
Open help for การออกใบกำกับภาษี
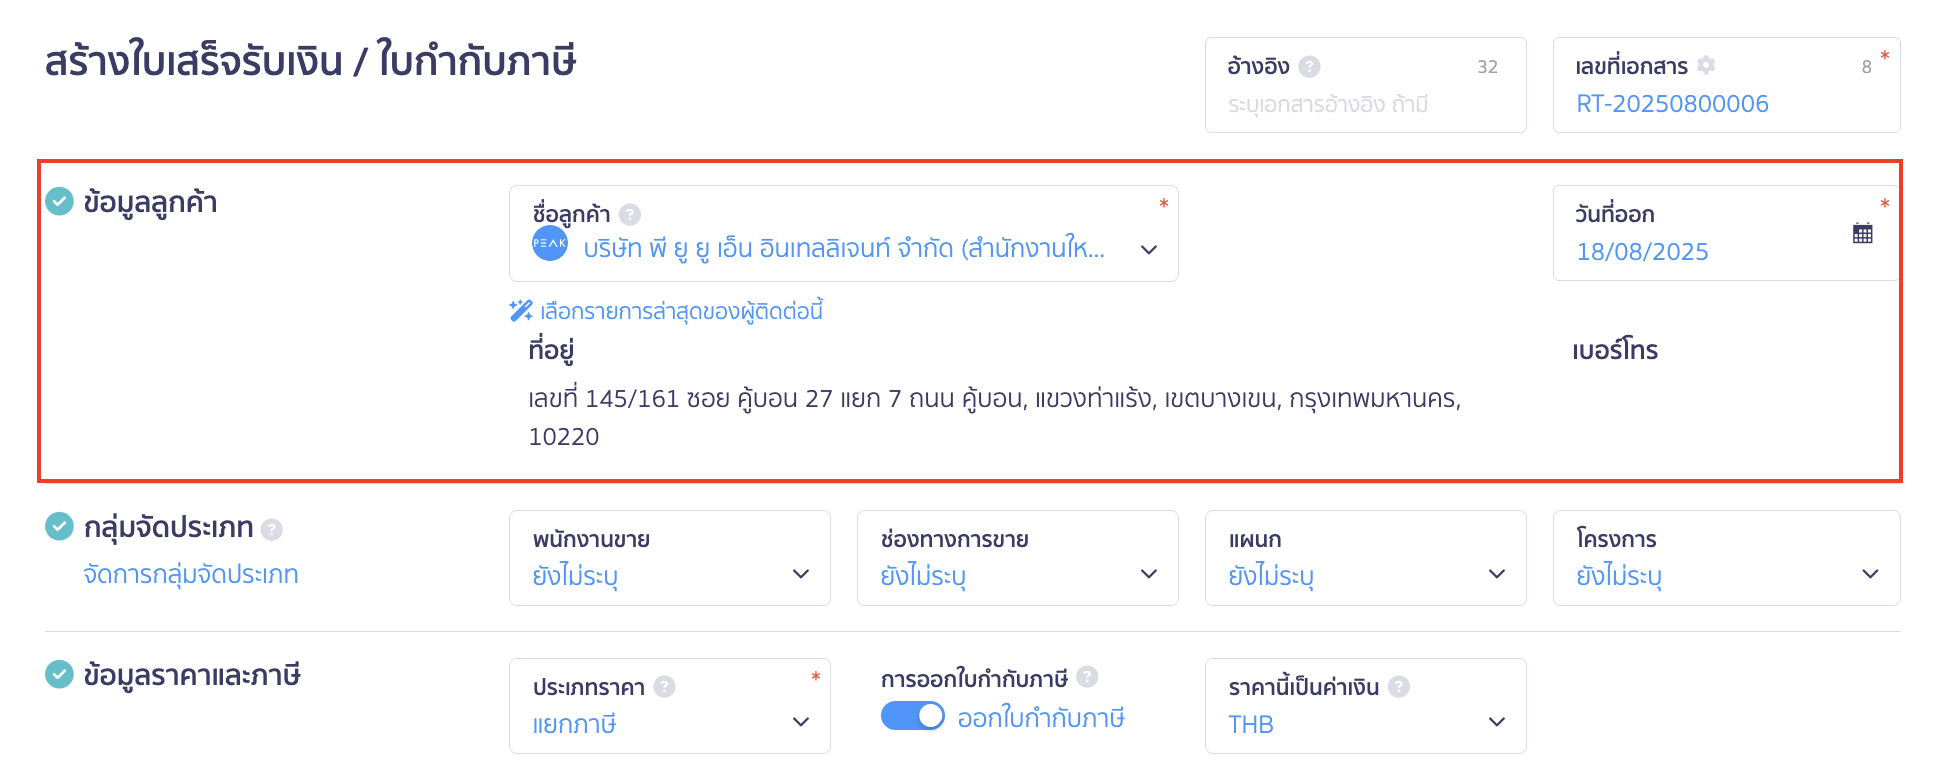point(1089,678)
